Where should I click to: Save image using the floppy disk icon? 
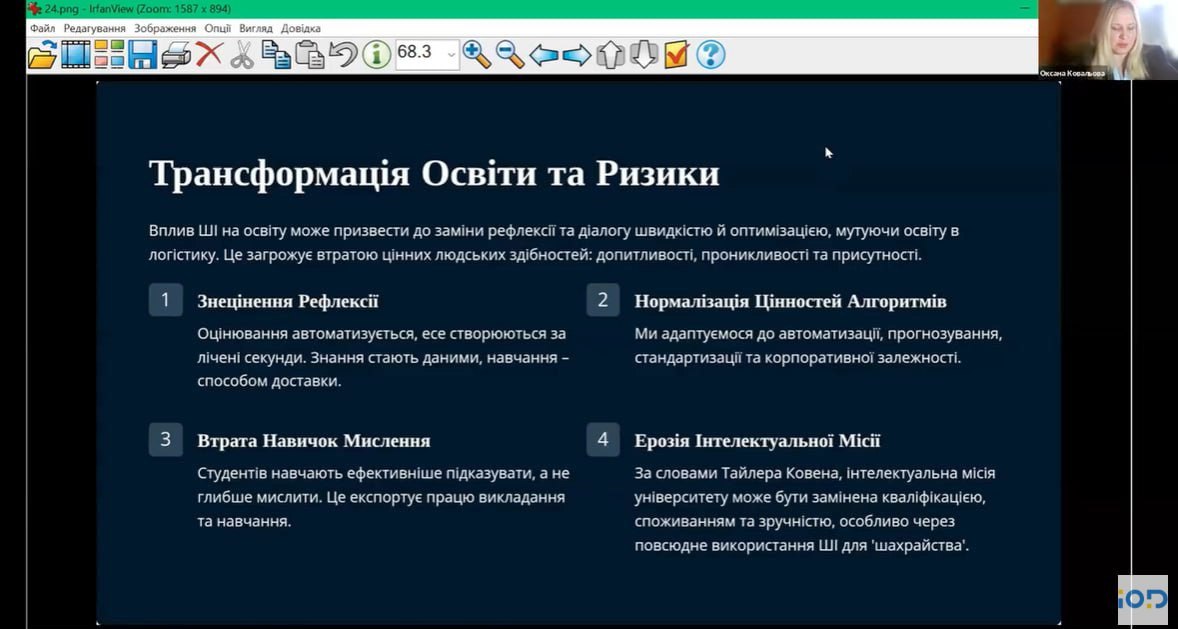point(142,54)
